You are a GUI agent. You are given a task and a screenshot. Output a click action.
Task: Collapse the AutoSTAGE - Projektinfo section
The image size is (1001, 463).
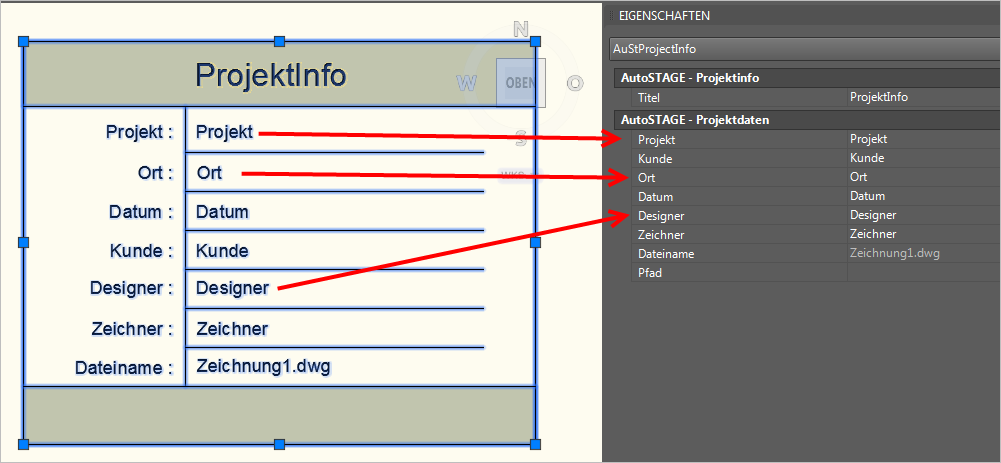pos(689,78)
